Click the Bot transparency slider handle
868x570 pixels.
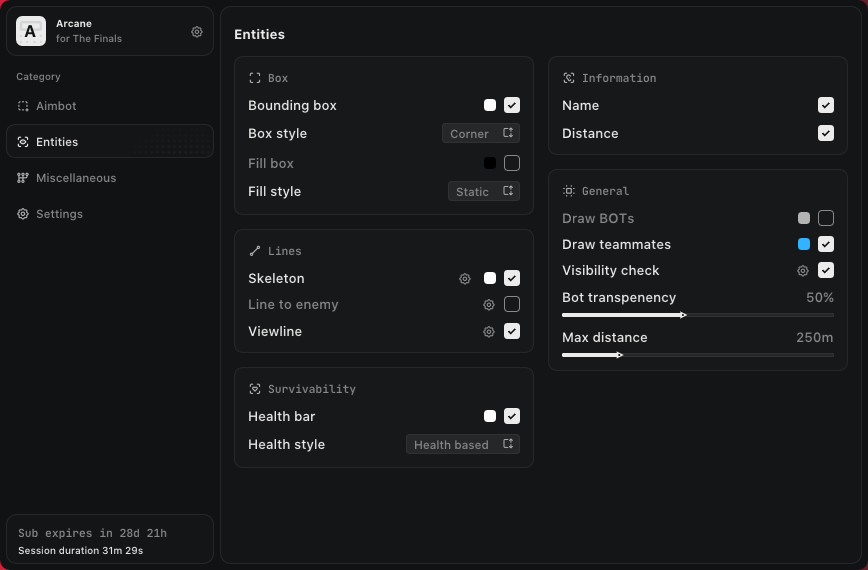(x=683, y=315)
